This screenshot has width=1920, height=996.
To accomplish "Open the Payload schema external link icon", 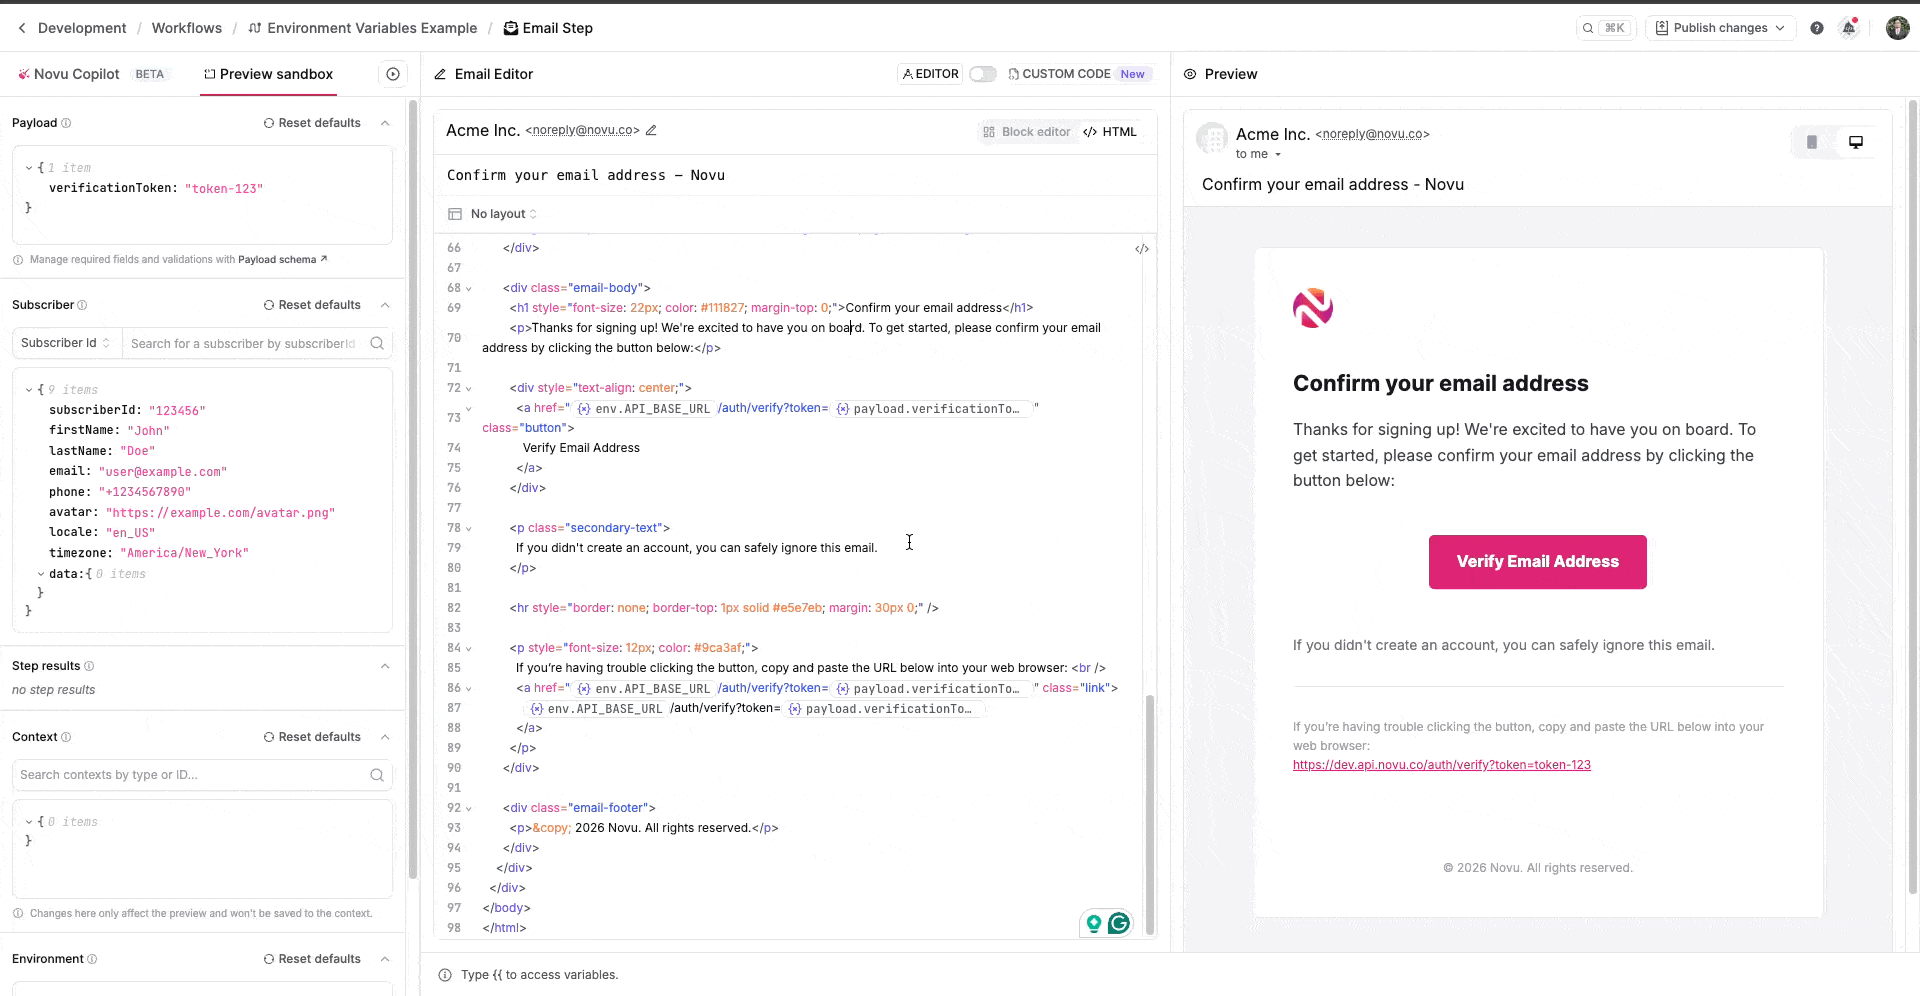I will [323, 259].
